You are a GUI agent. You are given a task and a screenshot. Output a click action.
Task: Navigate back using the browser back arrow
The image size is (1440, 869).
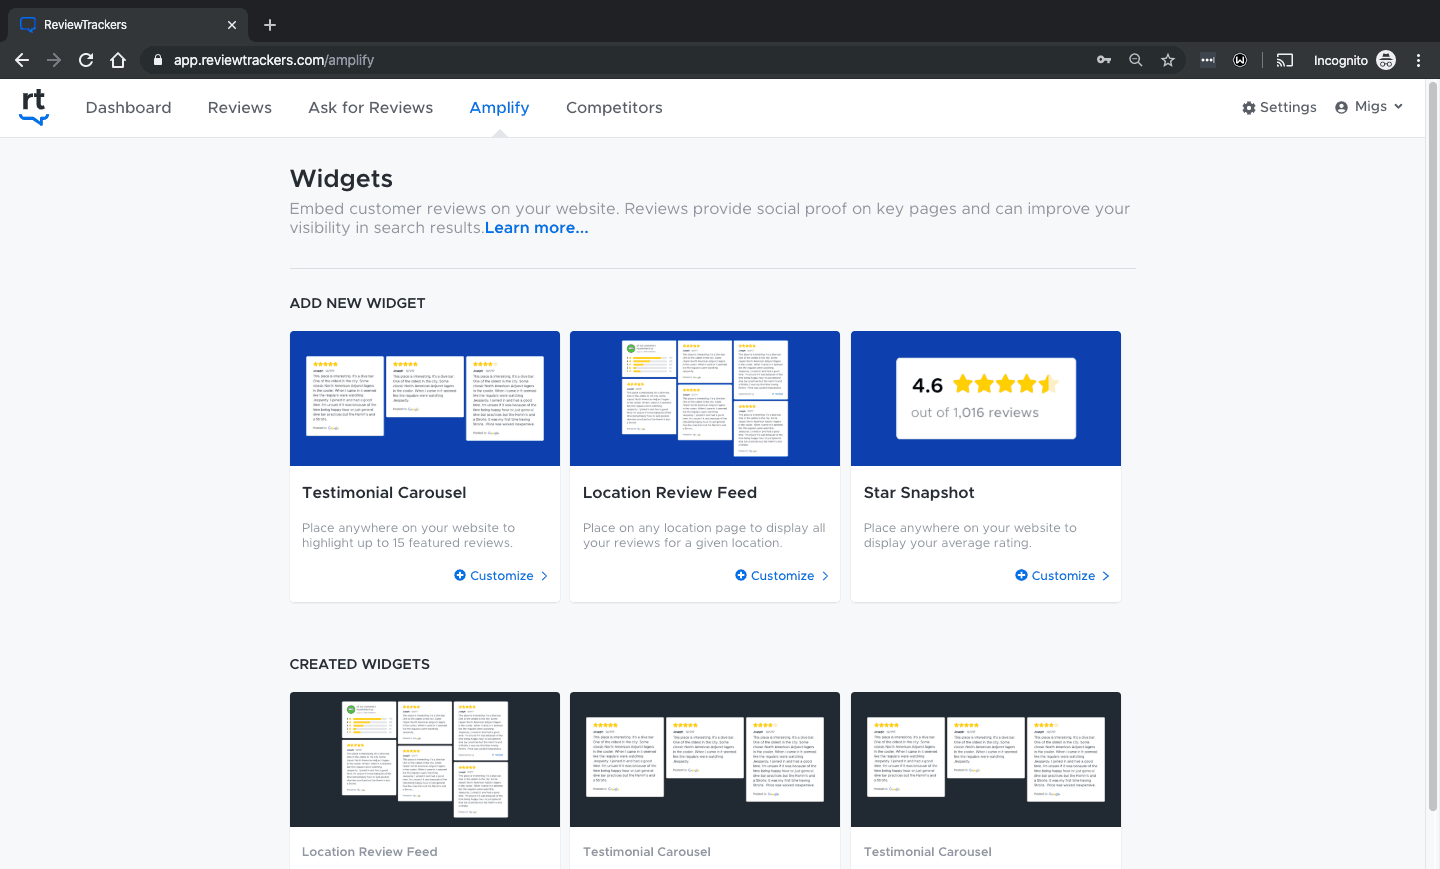coord(22,60)
